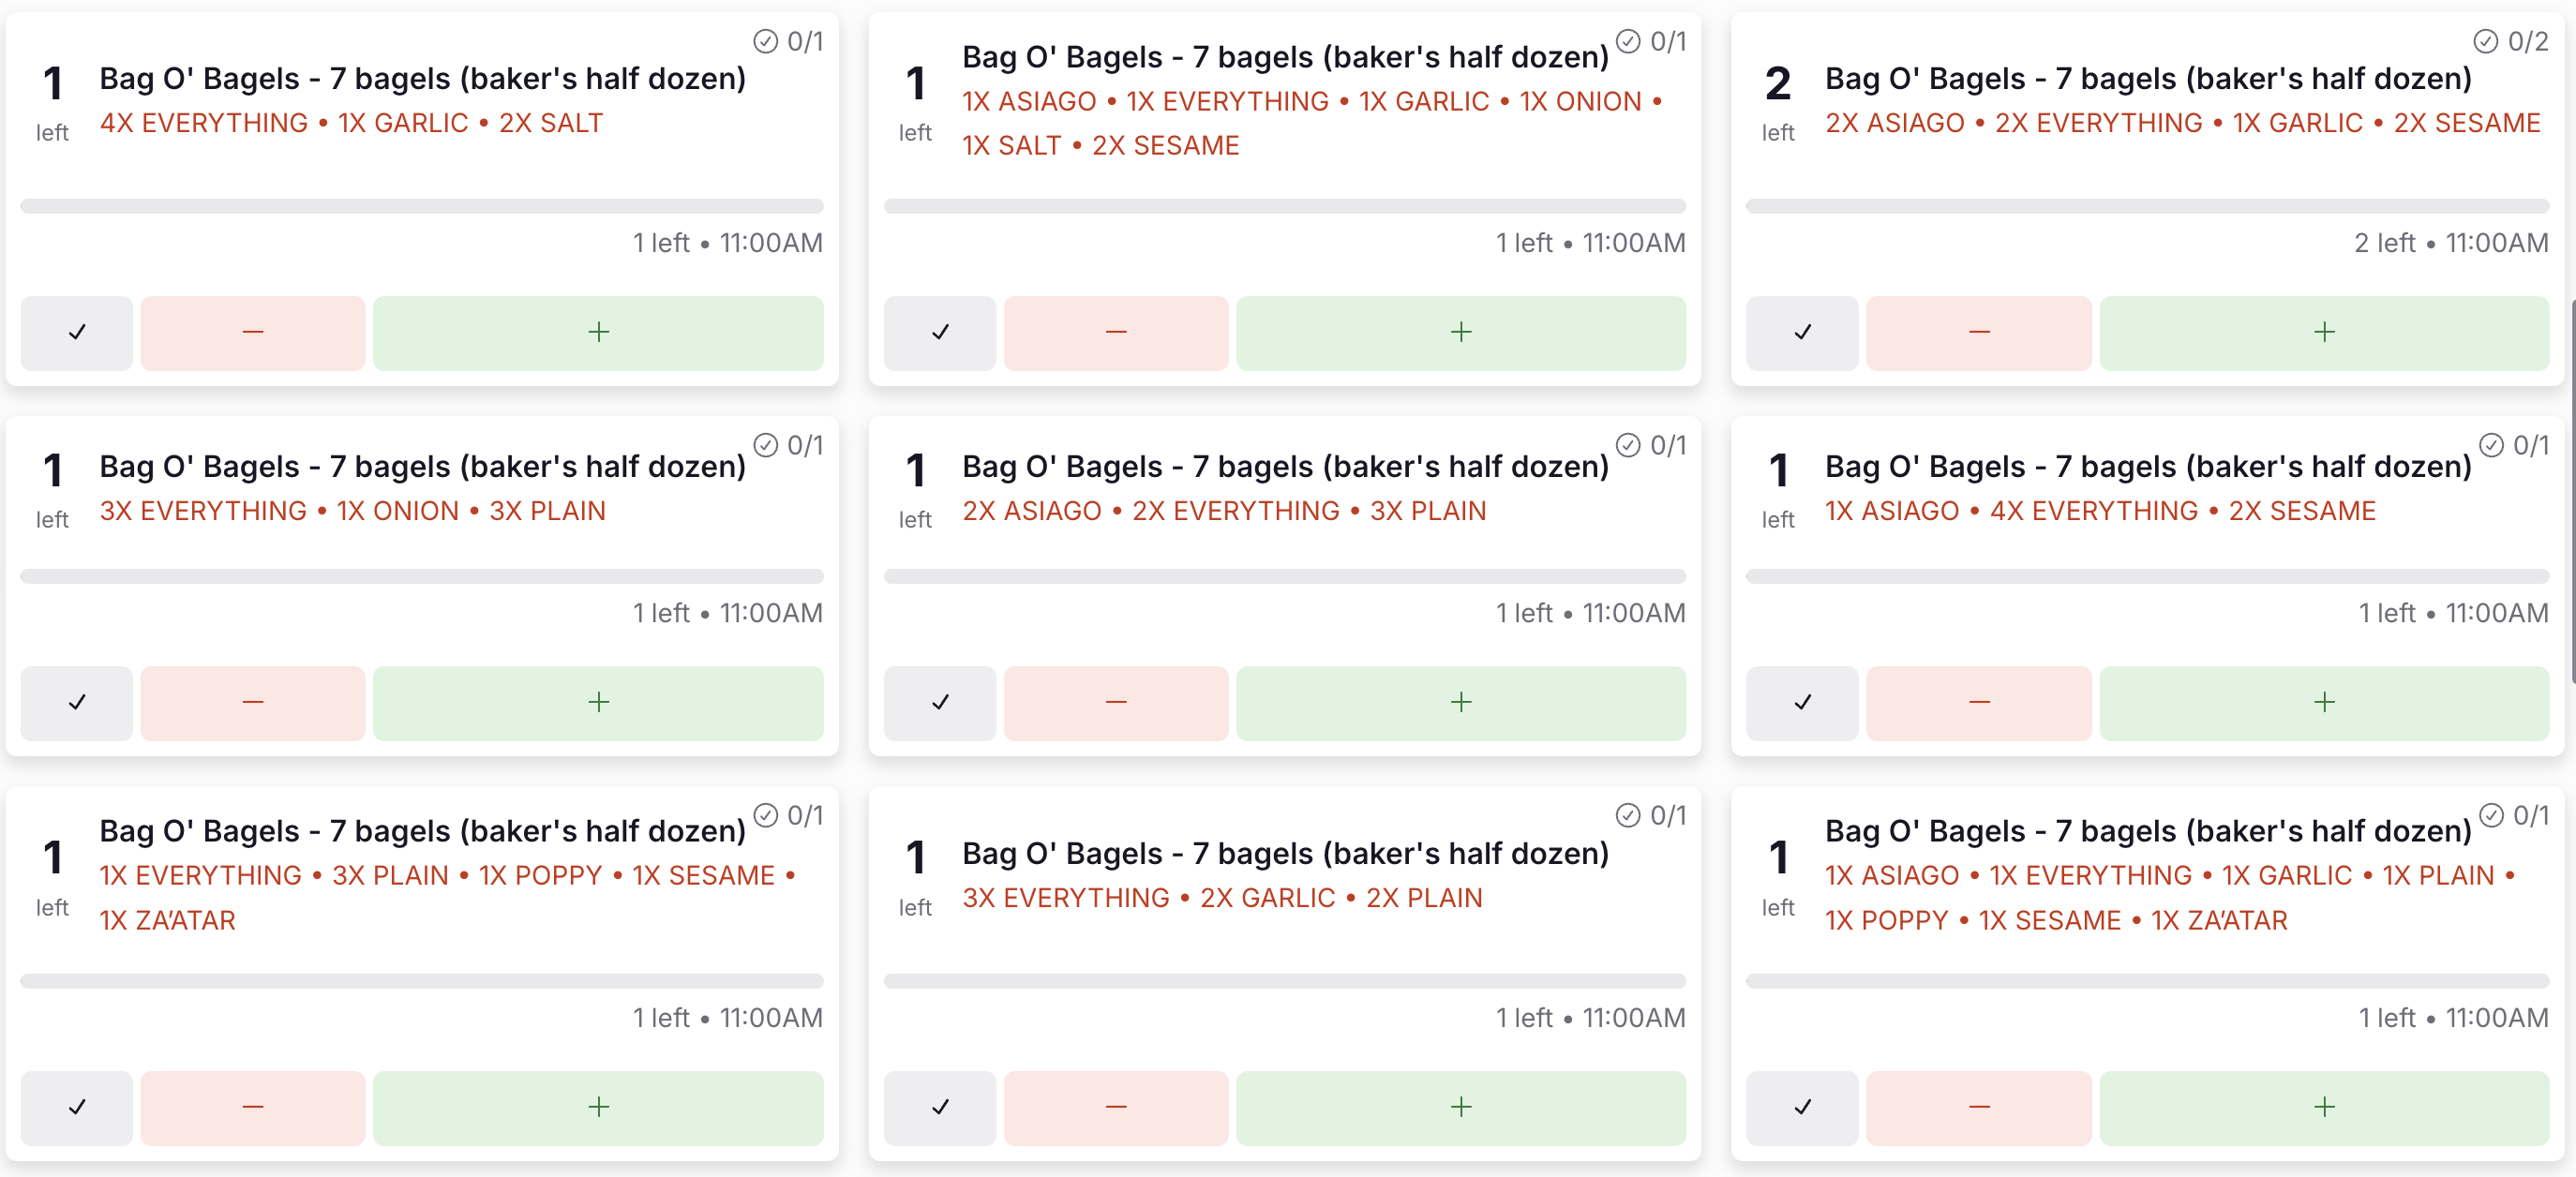2576x1177 pixels.
Task: Mark the 4X Everything, 2X Salt order complete
Action: click(77, 333)
